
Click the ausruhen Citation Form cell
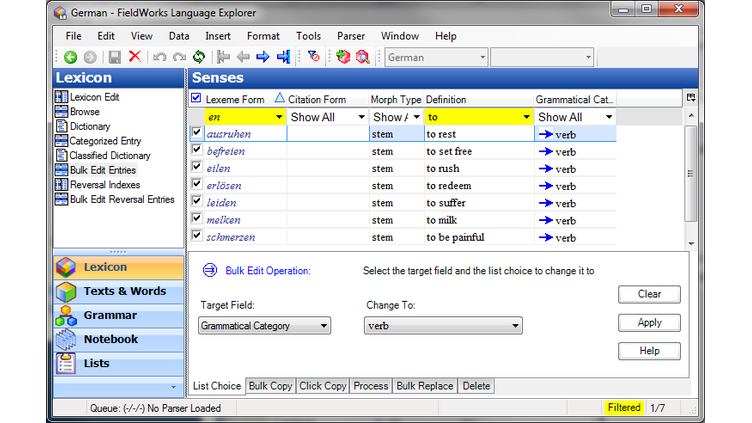(328, 134)
